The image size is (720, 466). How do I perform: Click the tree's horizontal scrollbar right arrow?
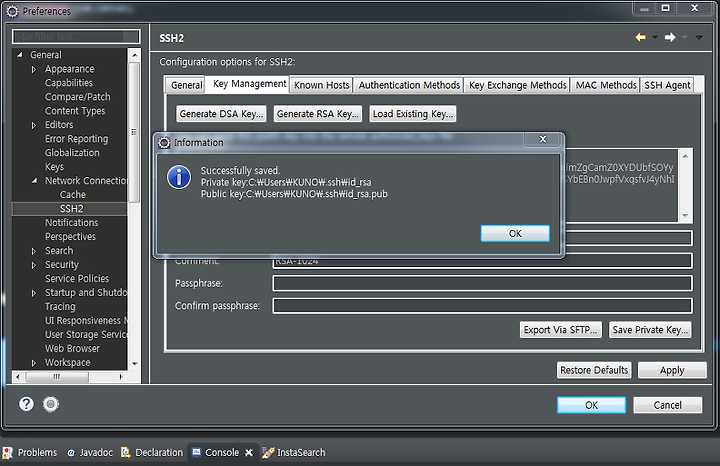tap(121, 377)
